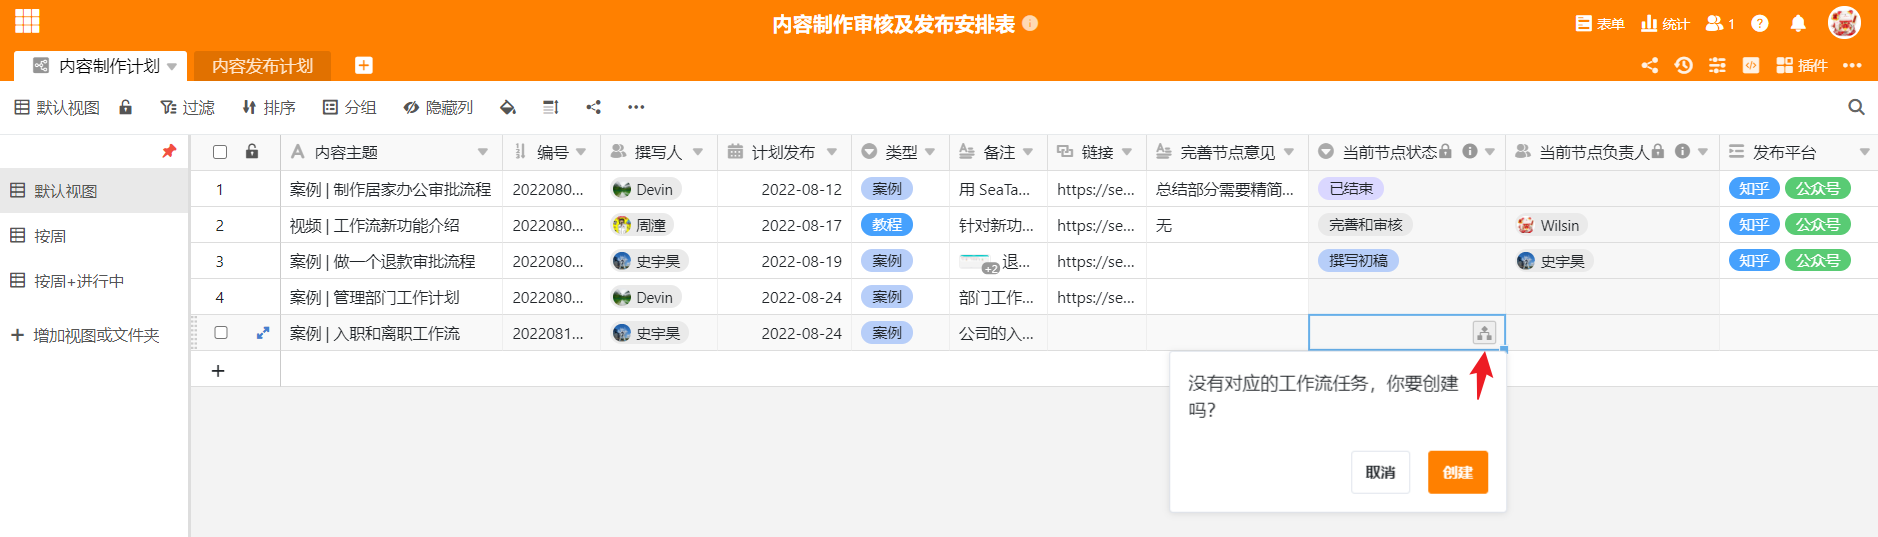Click the app grid icon top-left
Screen dimensions: 1878x537
tap(27, 21)
